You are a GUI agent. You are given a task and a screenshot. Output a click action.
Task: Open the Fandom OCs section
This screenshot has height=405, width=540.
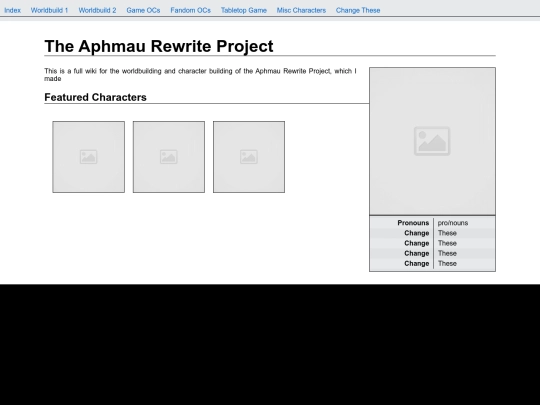190,10
